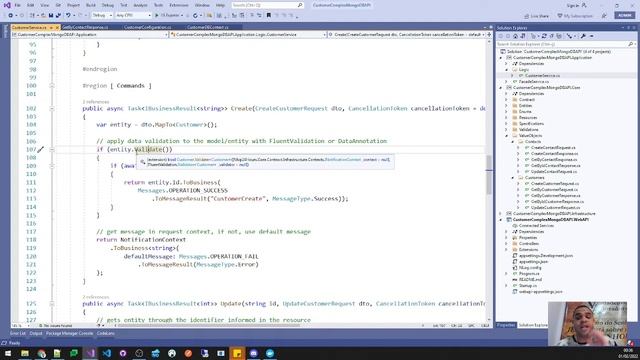Viewport: 640px width, 360px height.
Task: Click the split editor icon
Action: (x=489, y=35)
